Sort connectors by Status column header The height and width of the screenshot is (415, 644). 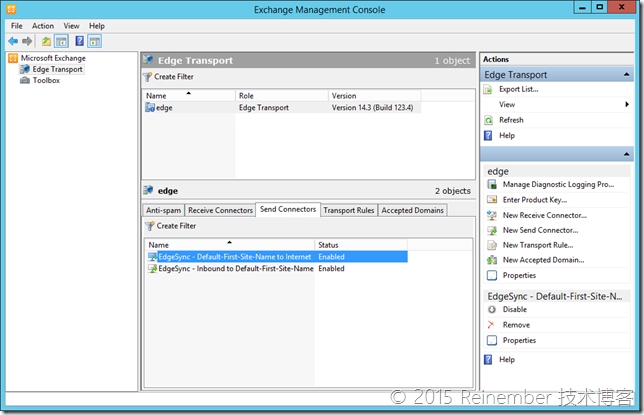tap(361, 245)
